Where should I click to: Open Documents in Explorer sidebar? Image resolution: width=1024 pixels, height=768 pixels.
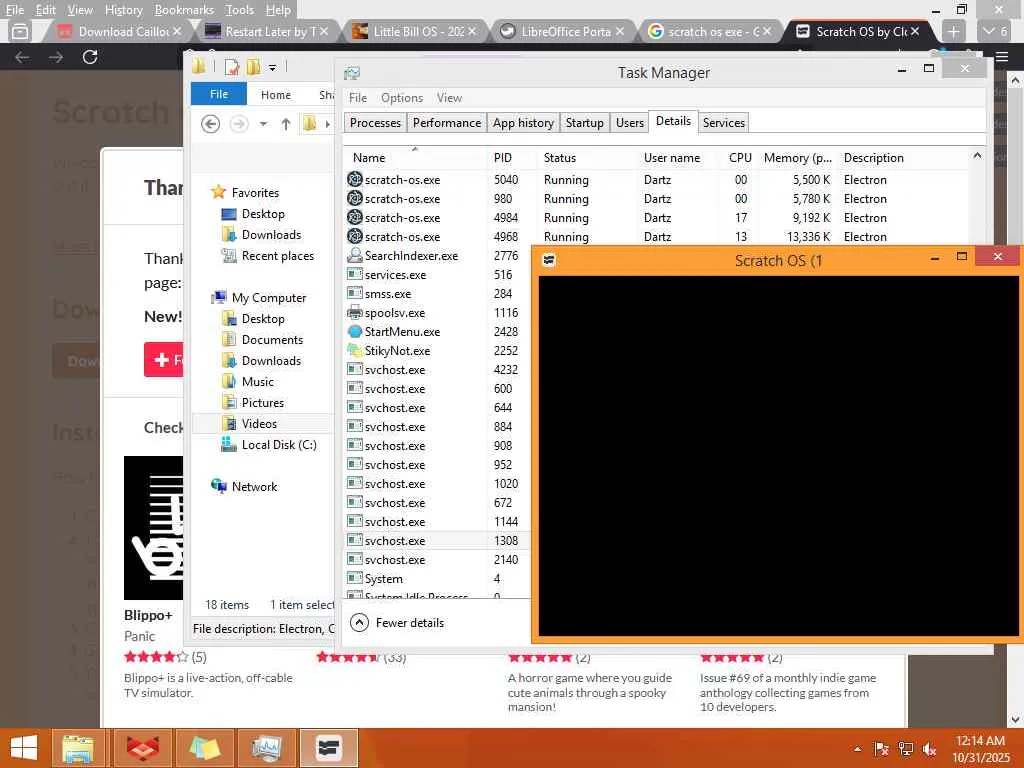click(263, 340)
